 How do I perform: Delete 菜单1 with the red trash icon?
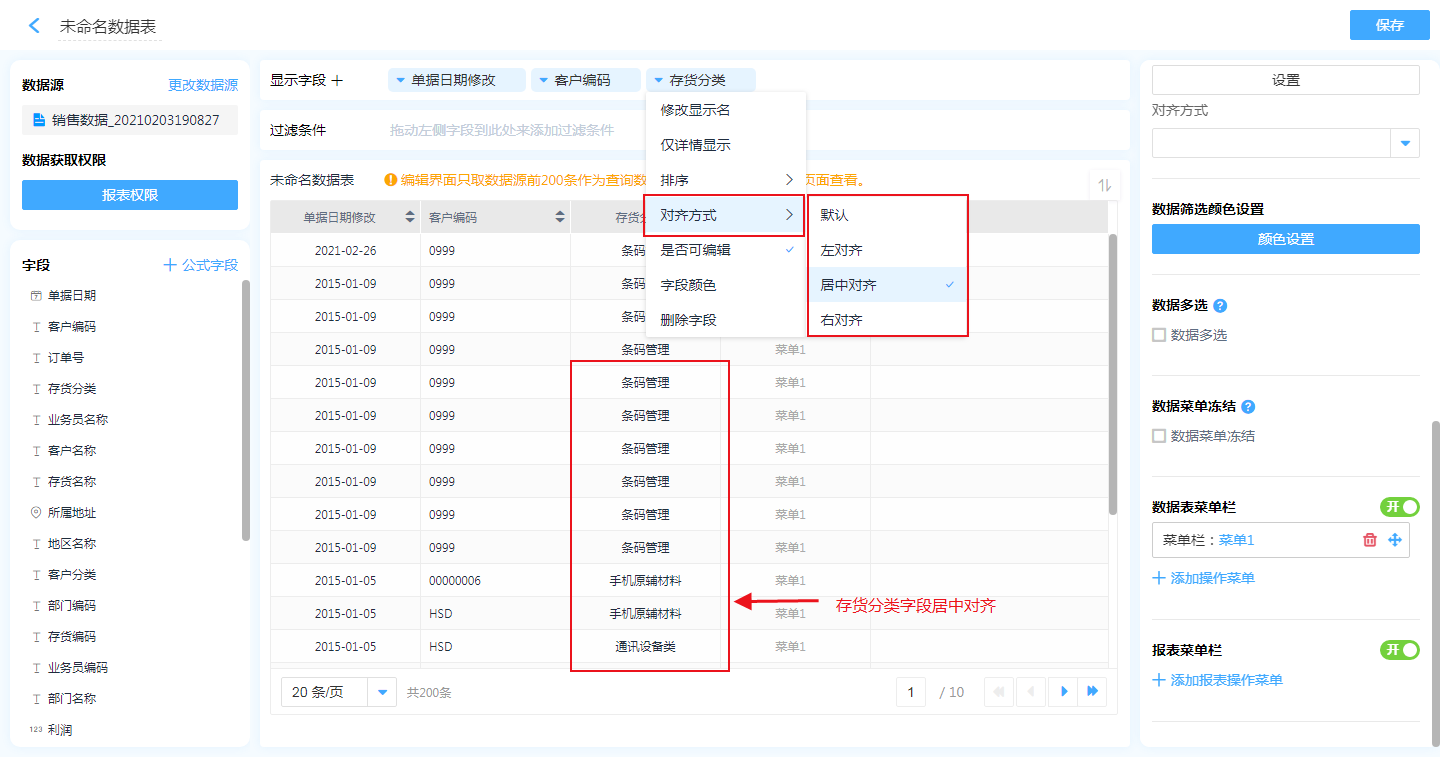coord(1370,540)
